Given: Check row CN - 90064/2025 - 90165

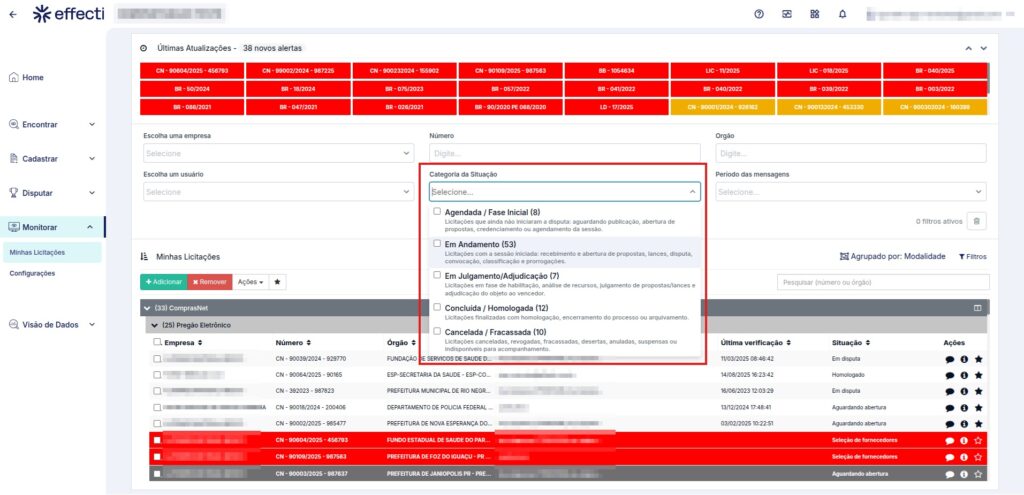Looking at the screenshot, I should click(157, 375).
